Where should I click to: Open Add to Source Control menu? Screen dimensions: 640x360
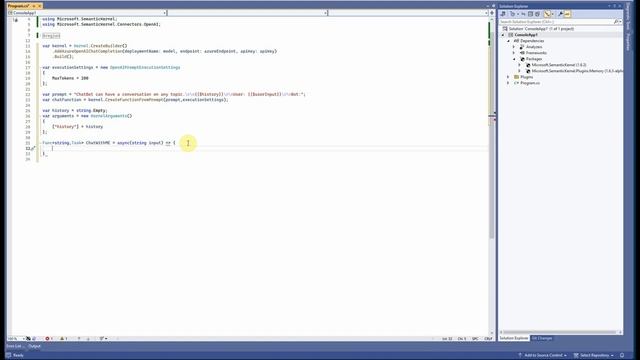click(x=542, y=355)
